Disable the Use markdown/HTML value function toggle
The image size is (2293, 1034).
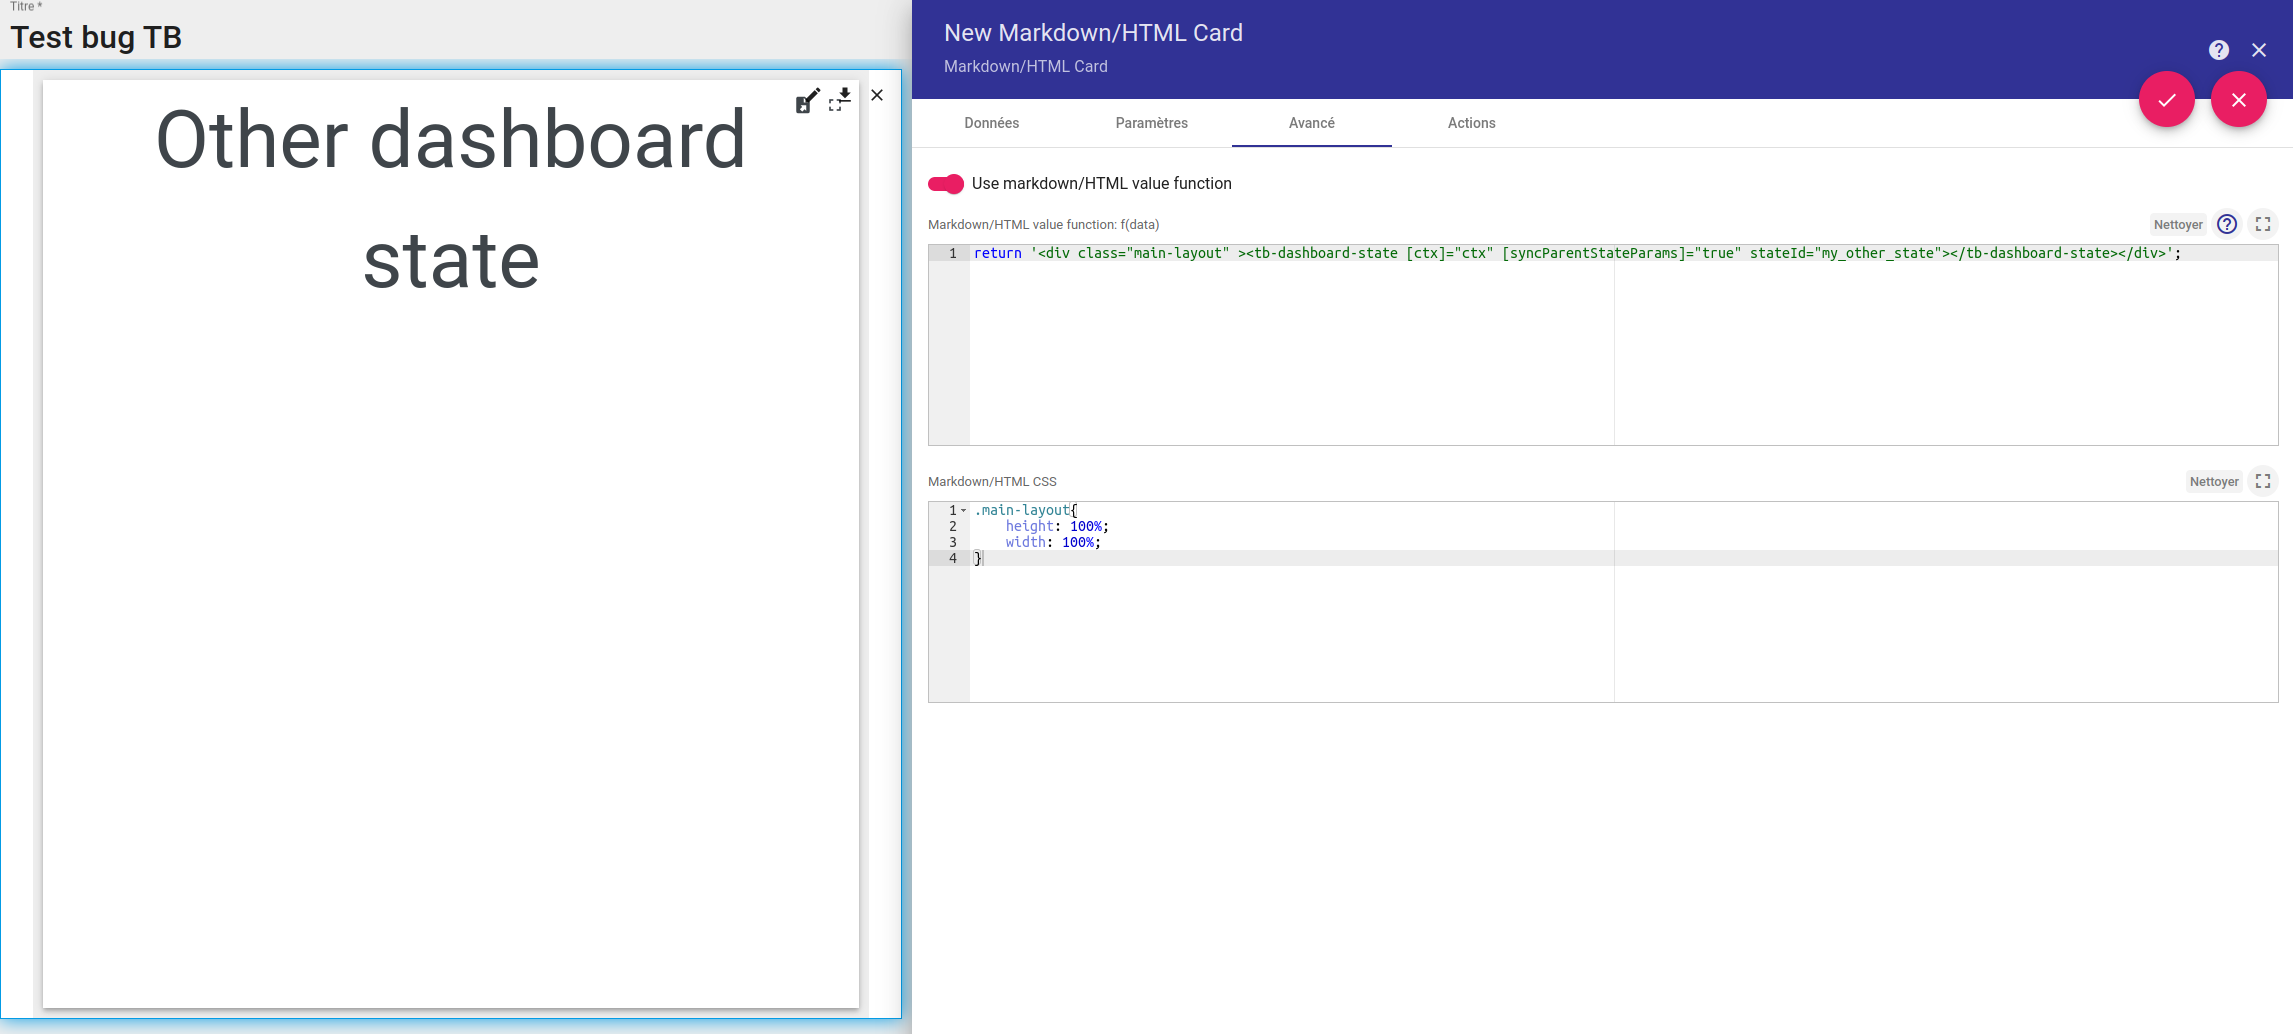(x=946, y=184)
